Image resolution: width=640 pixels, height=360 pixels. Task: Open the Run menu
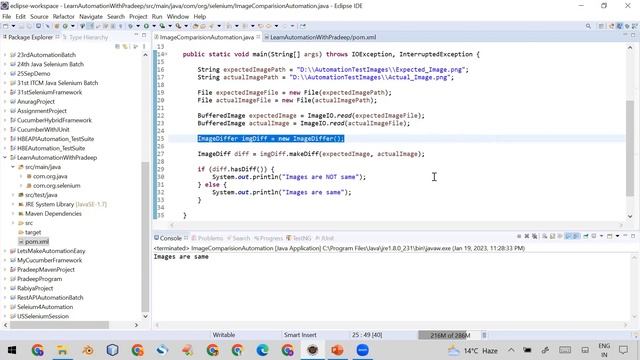(157, 17)
